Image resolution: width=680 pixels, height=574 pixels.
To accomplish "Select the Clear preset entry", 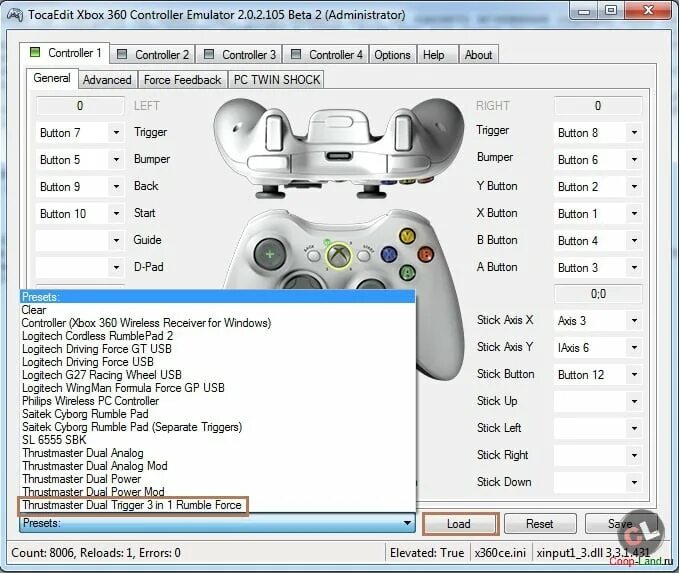I will click(x=217, y=310).
